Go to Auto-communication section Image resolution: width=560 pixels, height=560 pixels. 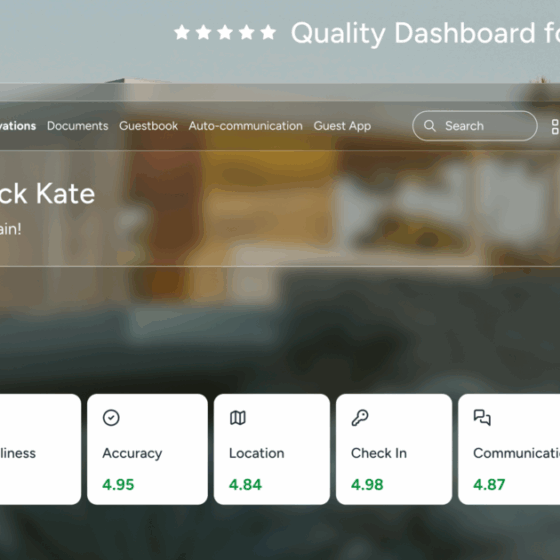click(245, 126)
